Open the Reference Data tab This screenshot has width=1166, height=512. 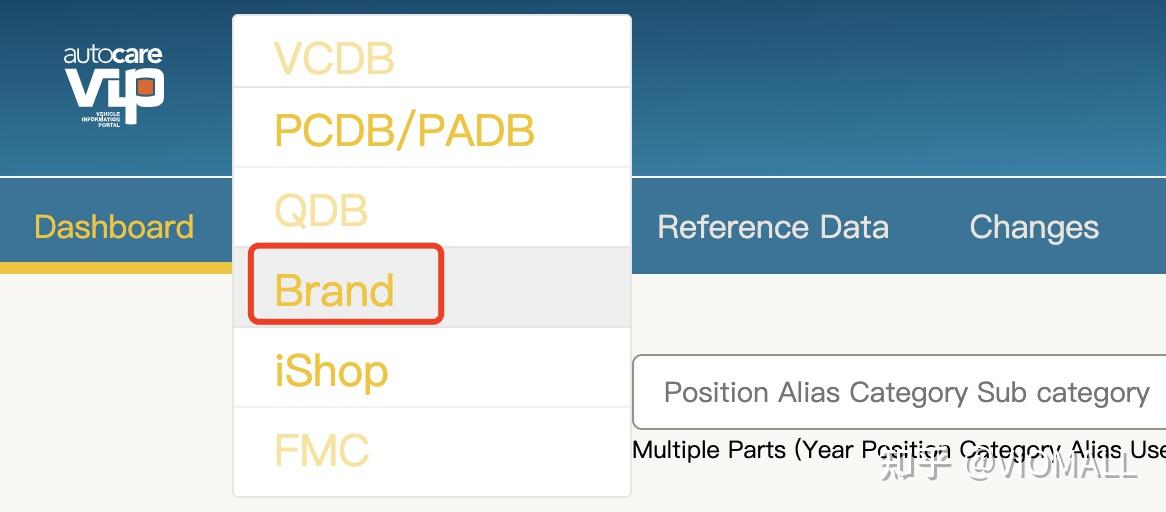pyautogui.click(x=772, y=227)
